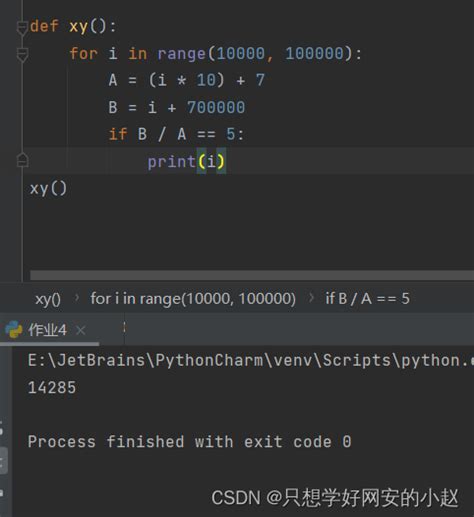474x517 pixels.
Task: Click the fold end marker beside print(i)
Action: point(22,160)
